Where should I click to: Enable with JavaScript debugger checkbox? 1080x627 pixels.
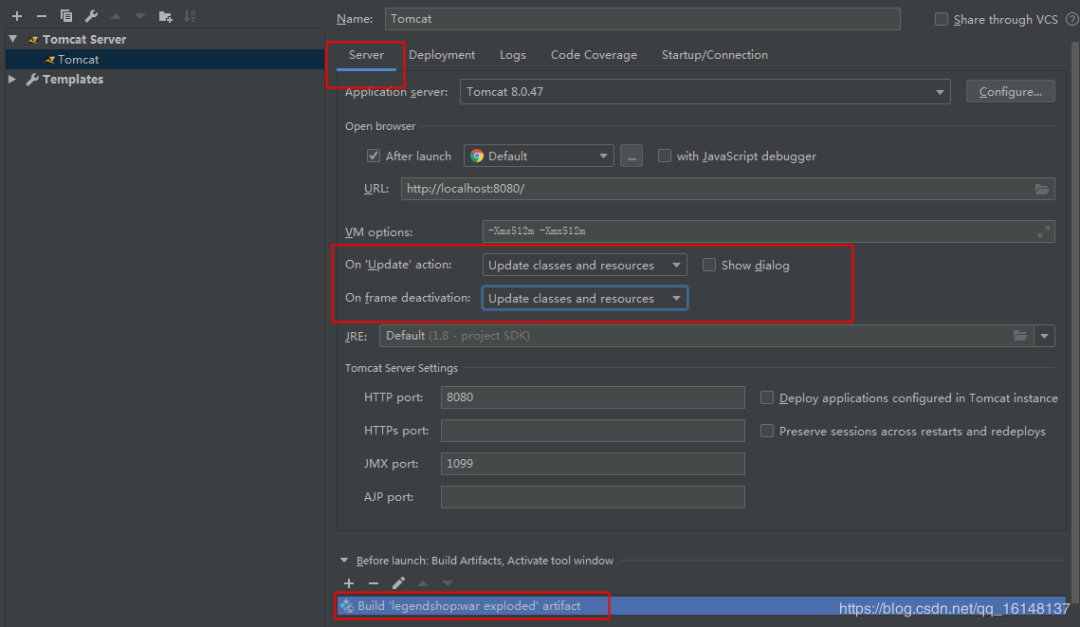coord(664,156)
